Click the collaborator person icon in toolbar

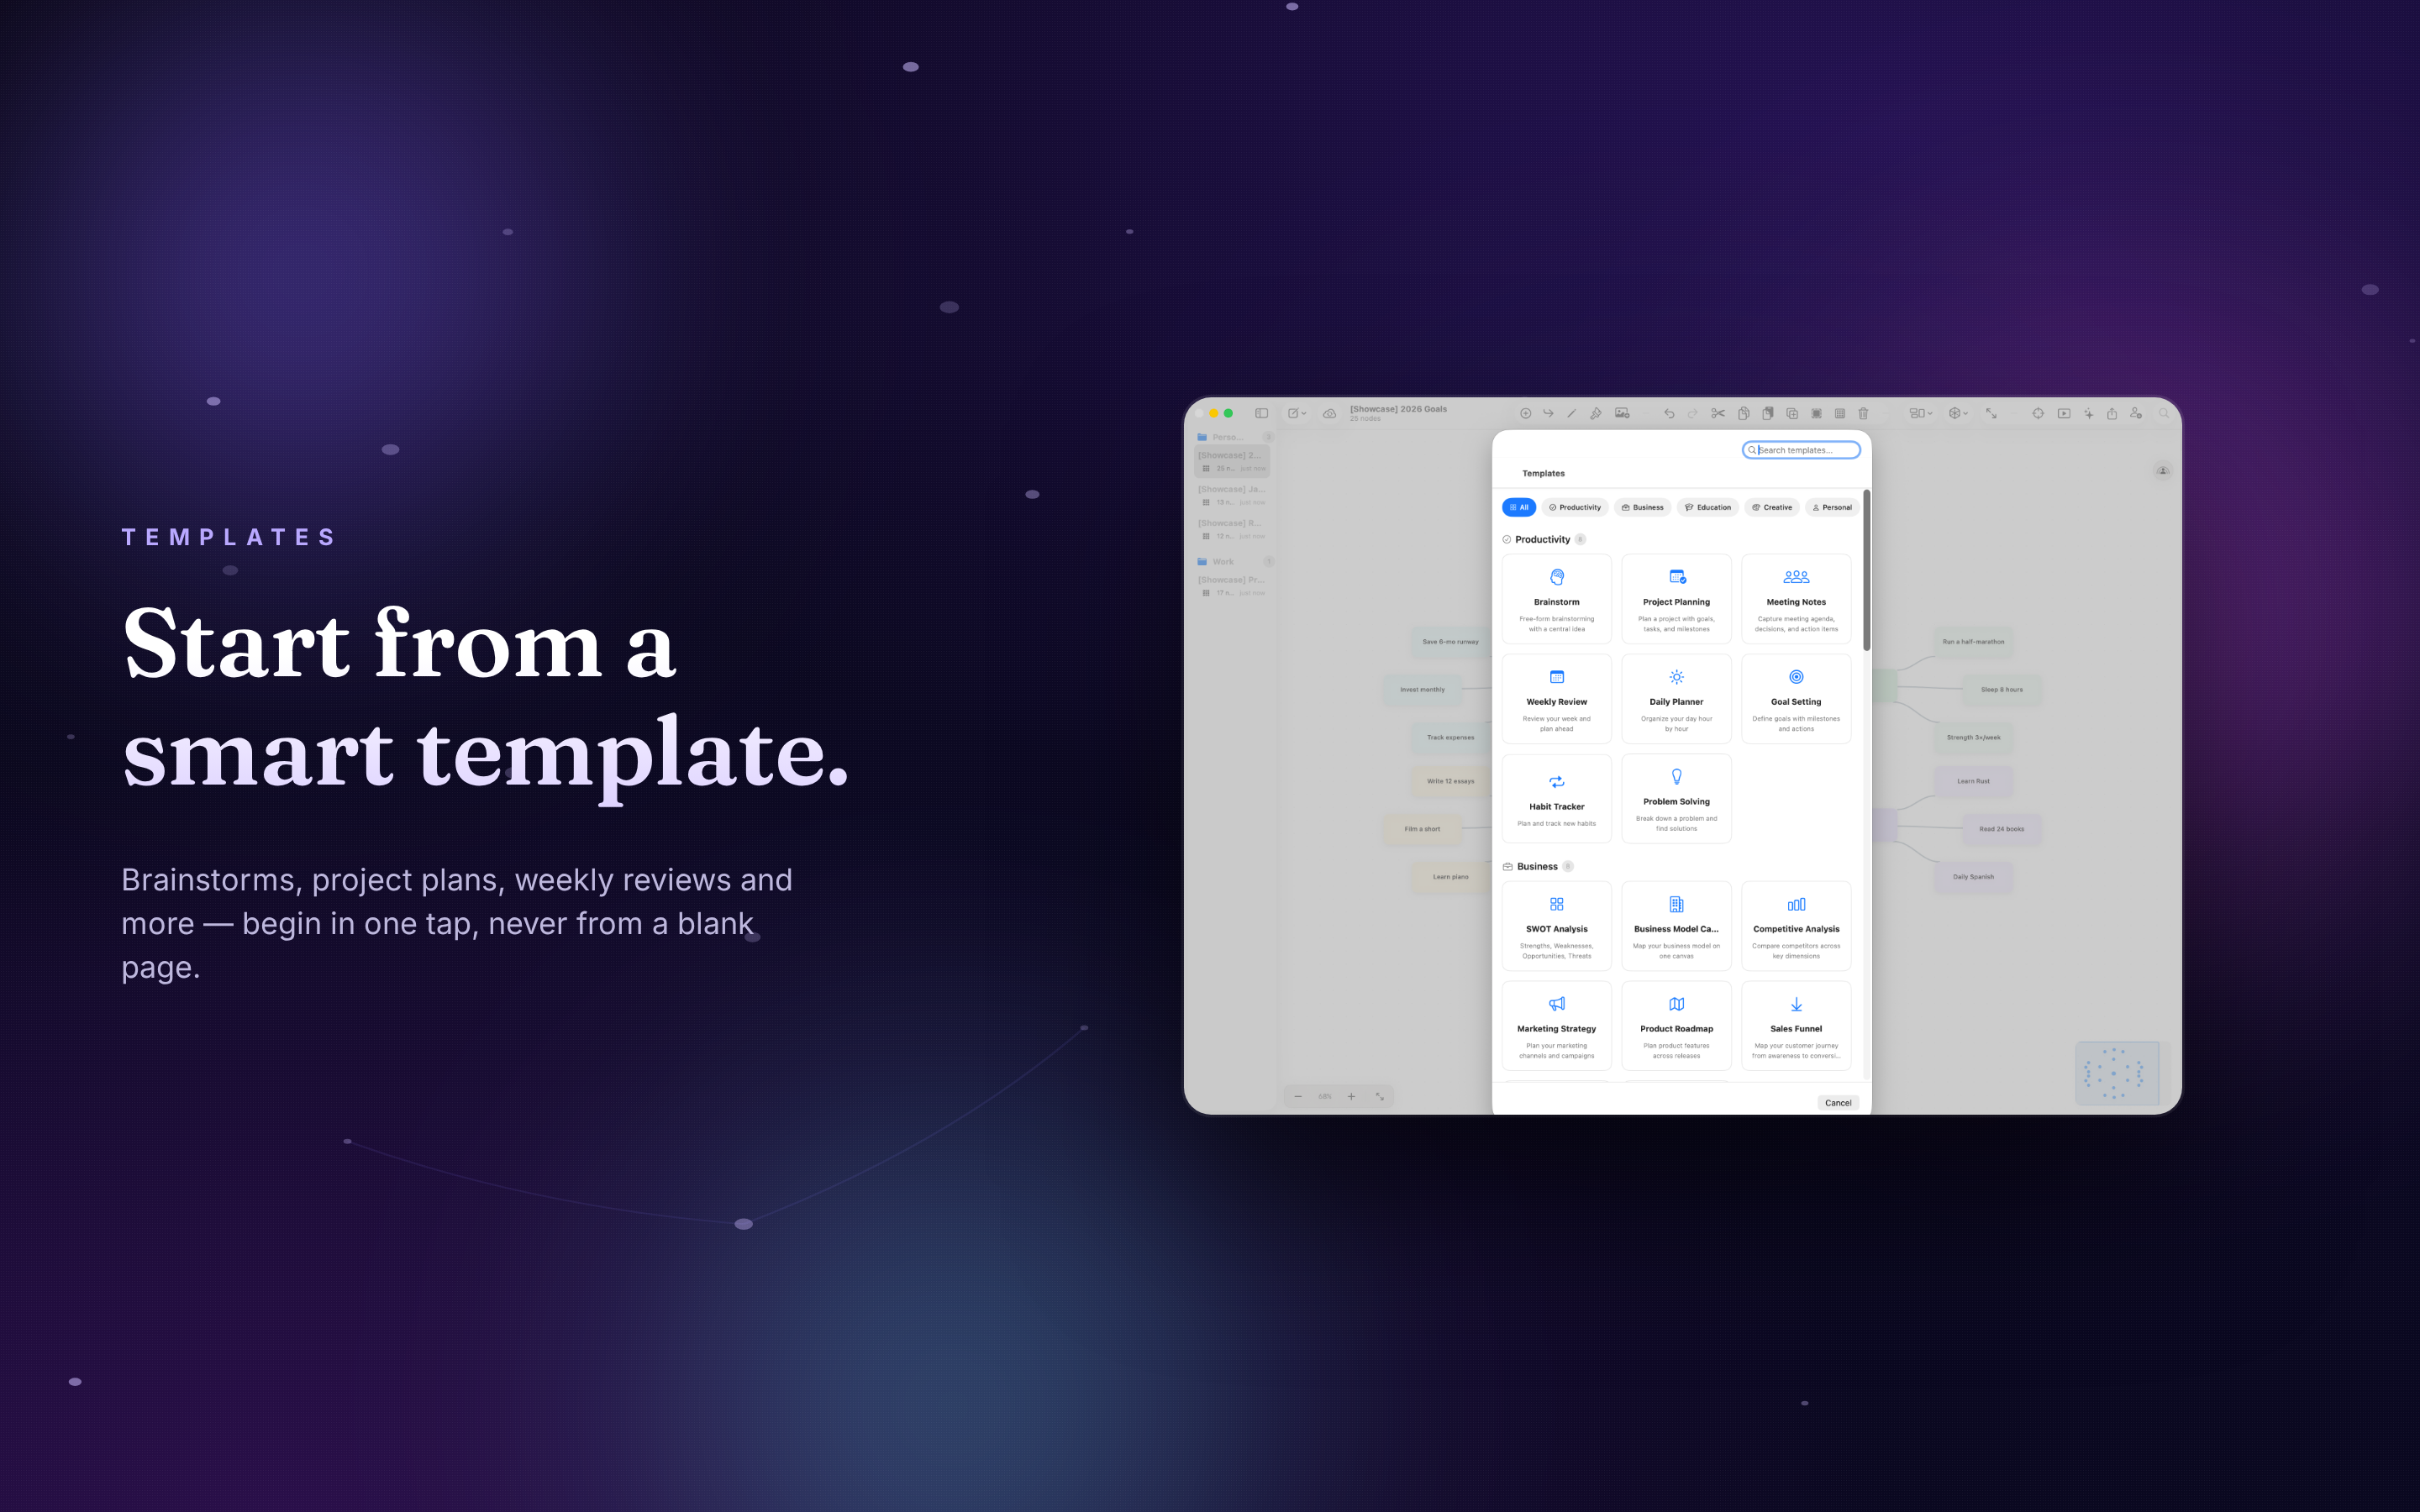(2136, 413)
